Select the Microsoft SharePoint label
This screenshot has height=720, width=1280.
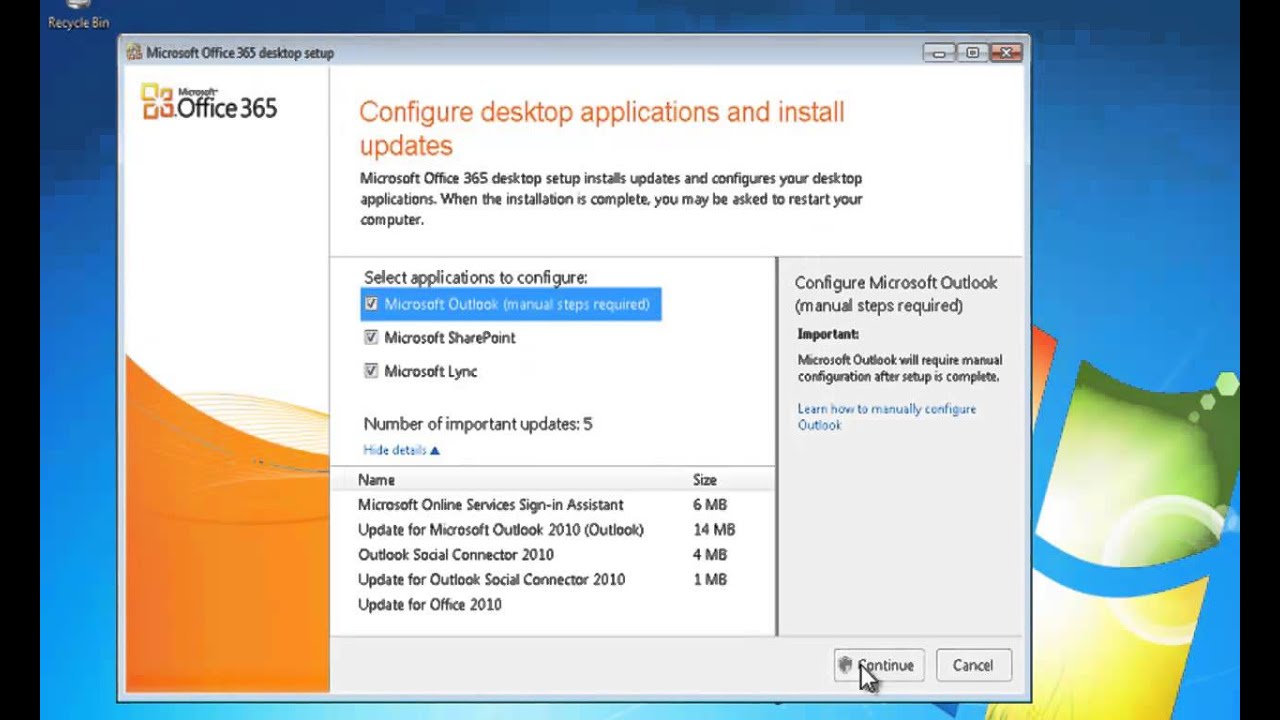[450, 338]
